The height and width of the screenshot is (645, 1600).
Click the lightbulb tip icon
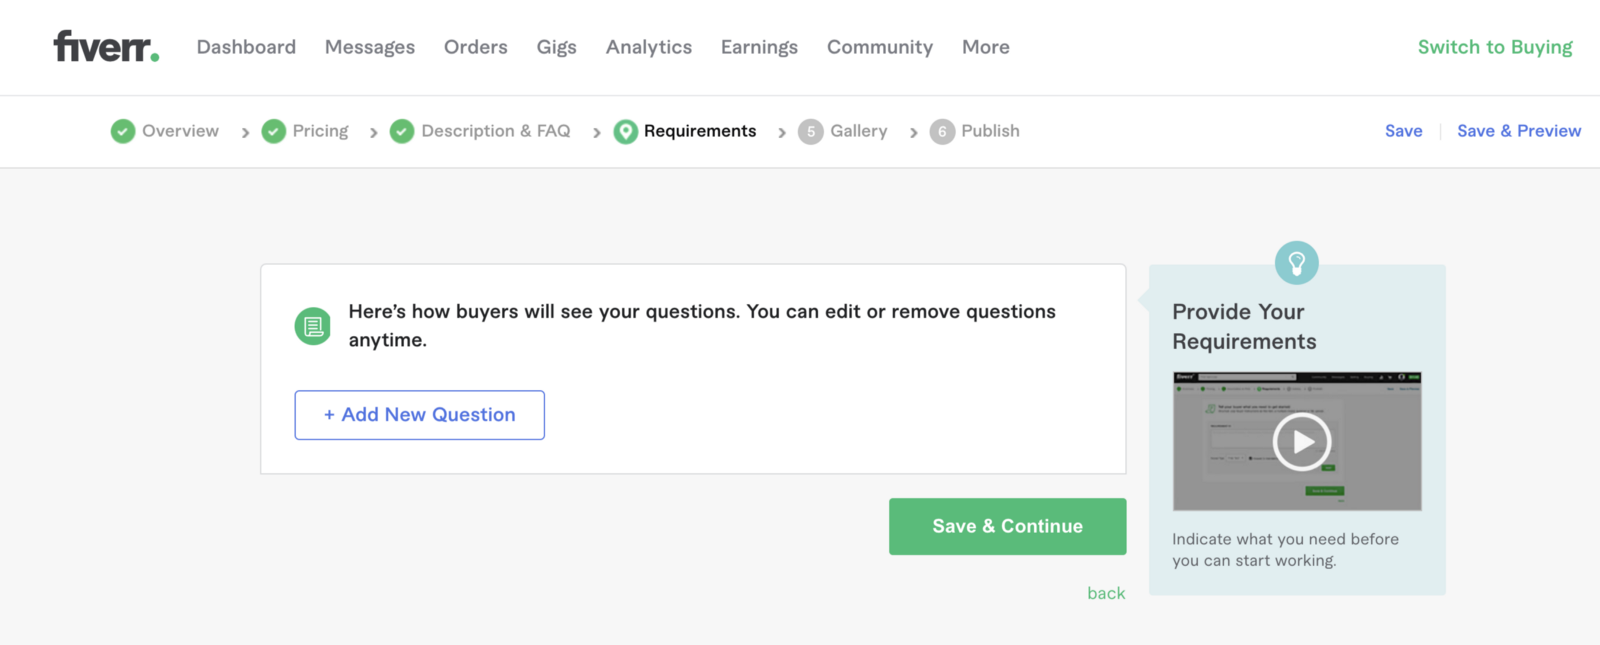1296,263
